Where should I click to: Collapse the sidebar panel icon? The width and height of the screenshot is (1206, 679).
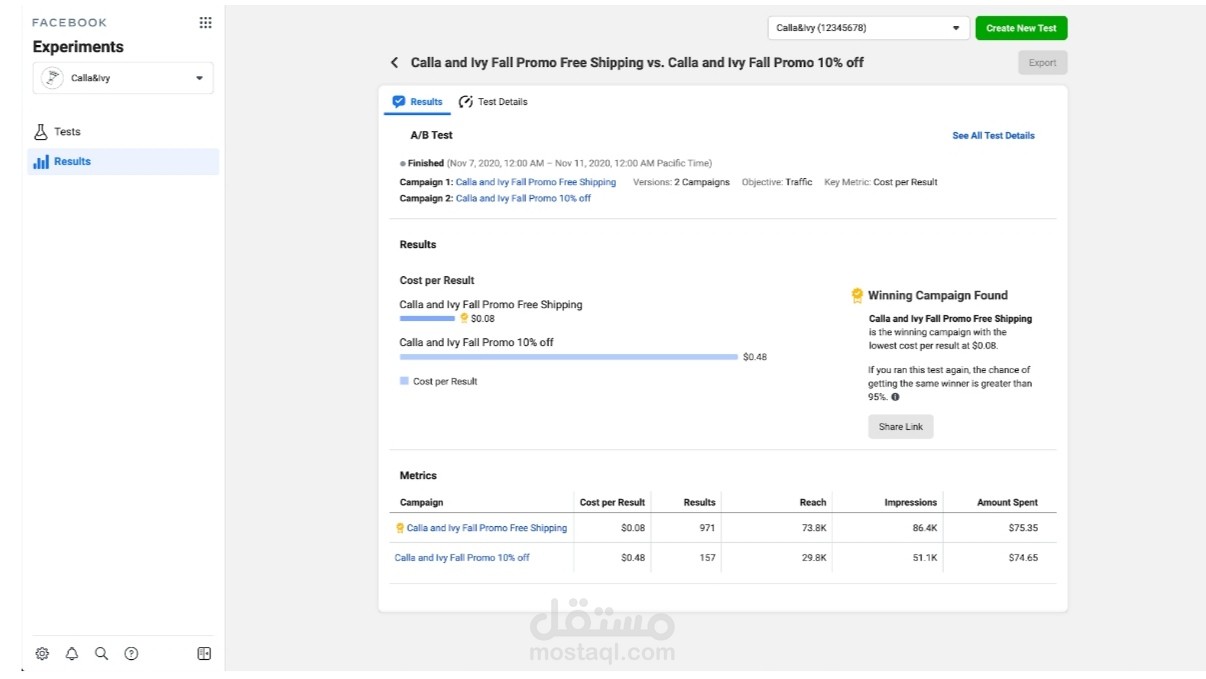tap(204, 654)
